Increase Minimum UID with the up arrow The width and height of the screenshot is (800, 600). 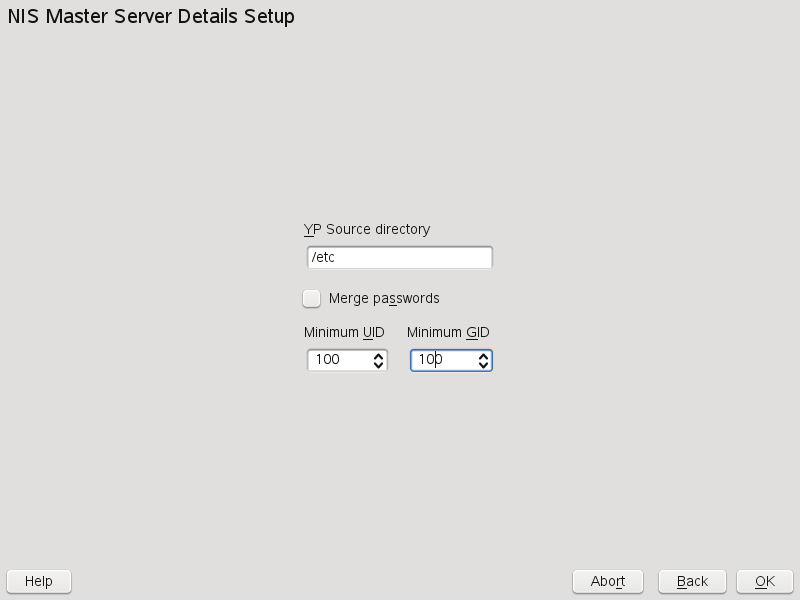pyautogui.click(x=378, y=355)
